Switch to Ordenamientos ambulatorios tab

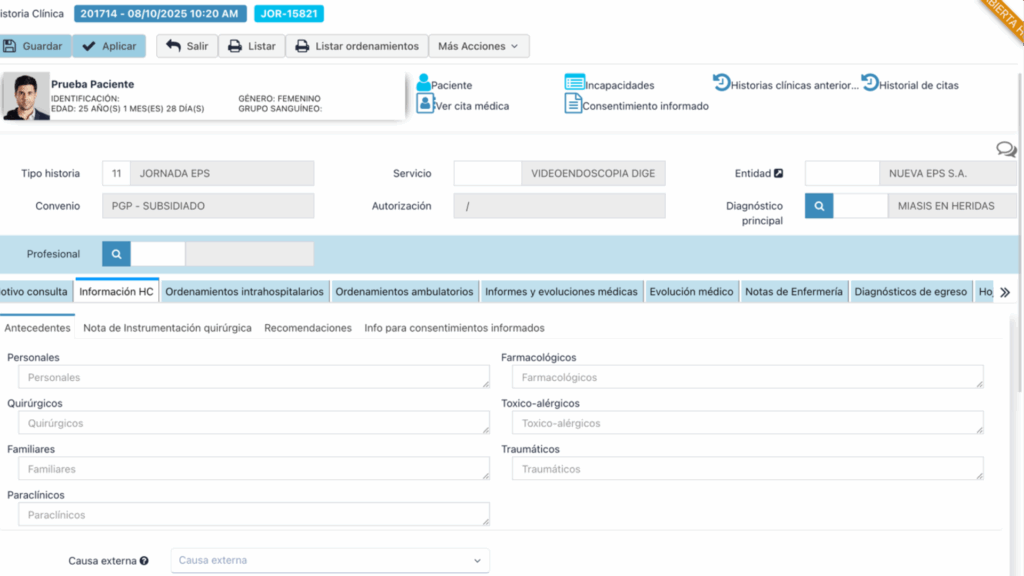(404, 292)
